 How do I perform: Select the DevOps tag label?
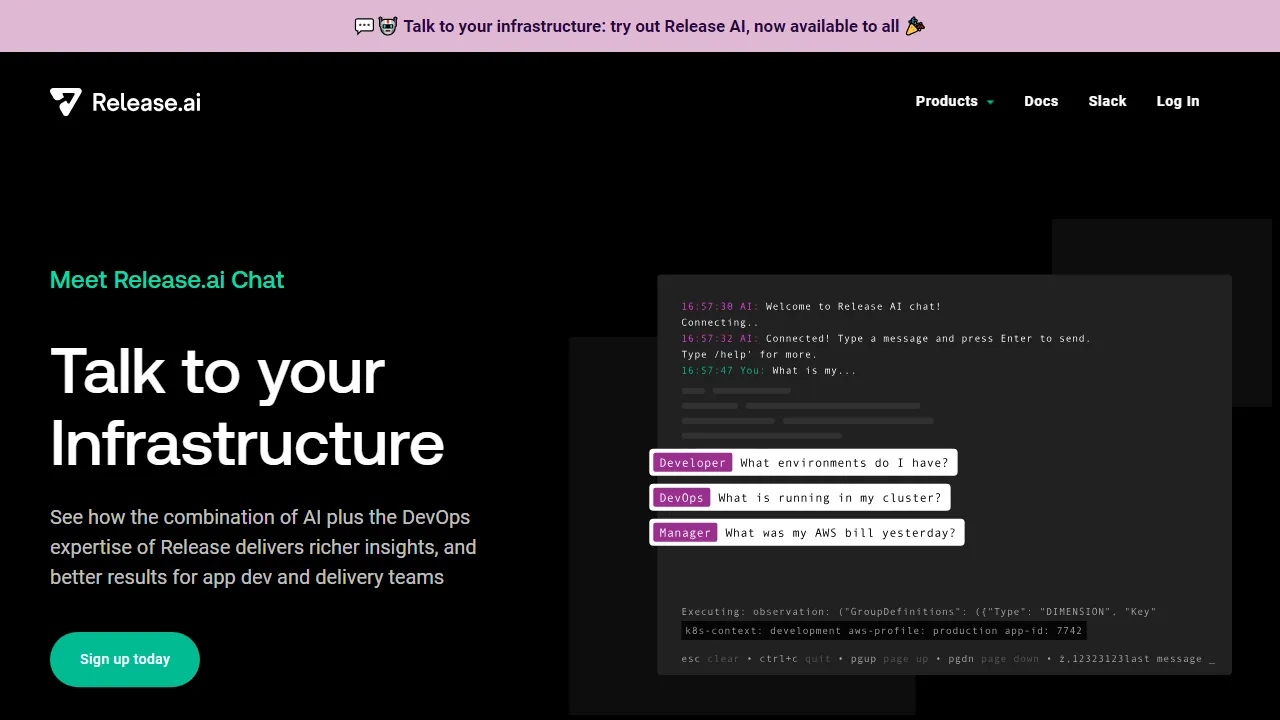681,497
